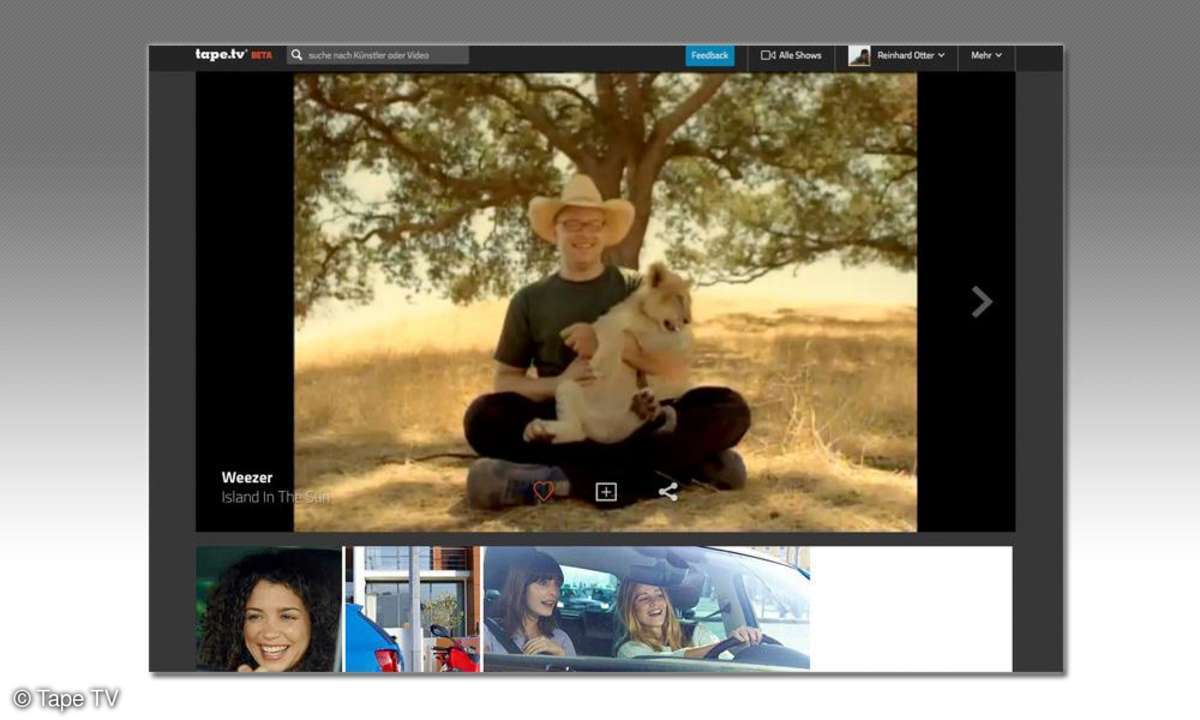This screenshot has width=1200, height=720.
Task: Click the Reinhard Otter profile avatar
Action: tap(859, 56)
